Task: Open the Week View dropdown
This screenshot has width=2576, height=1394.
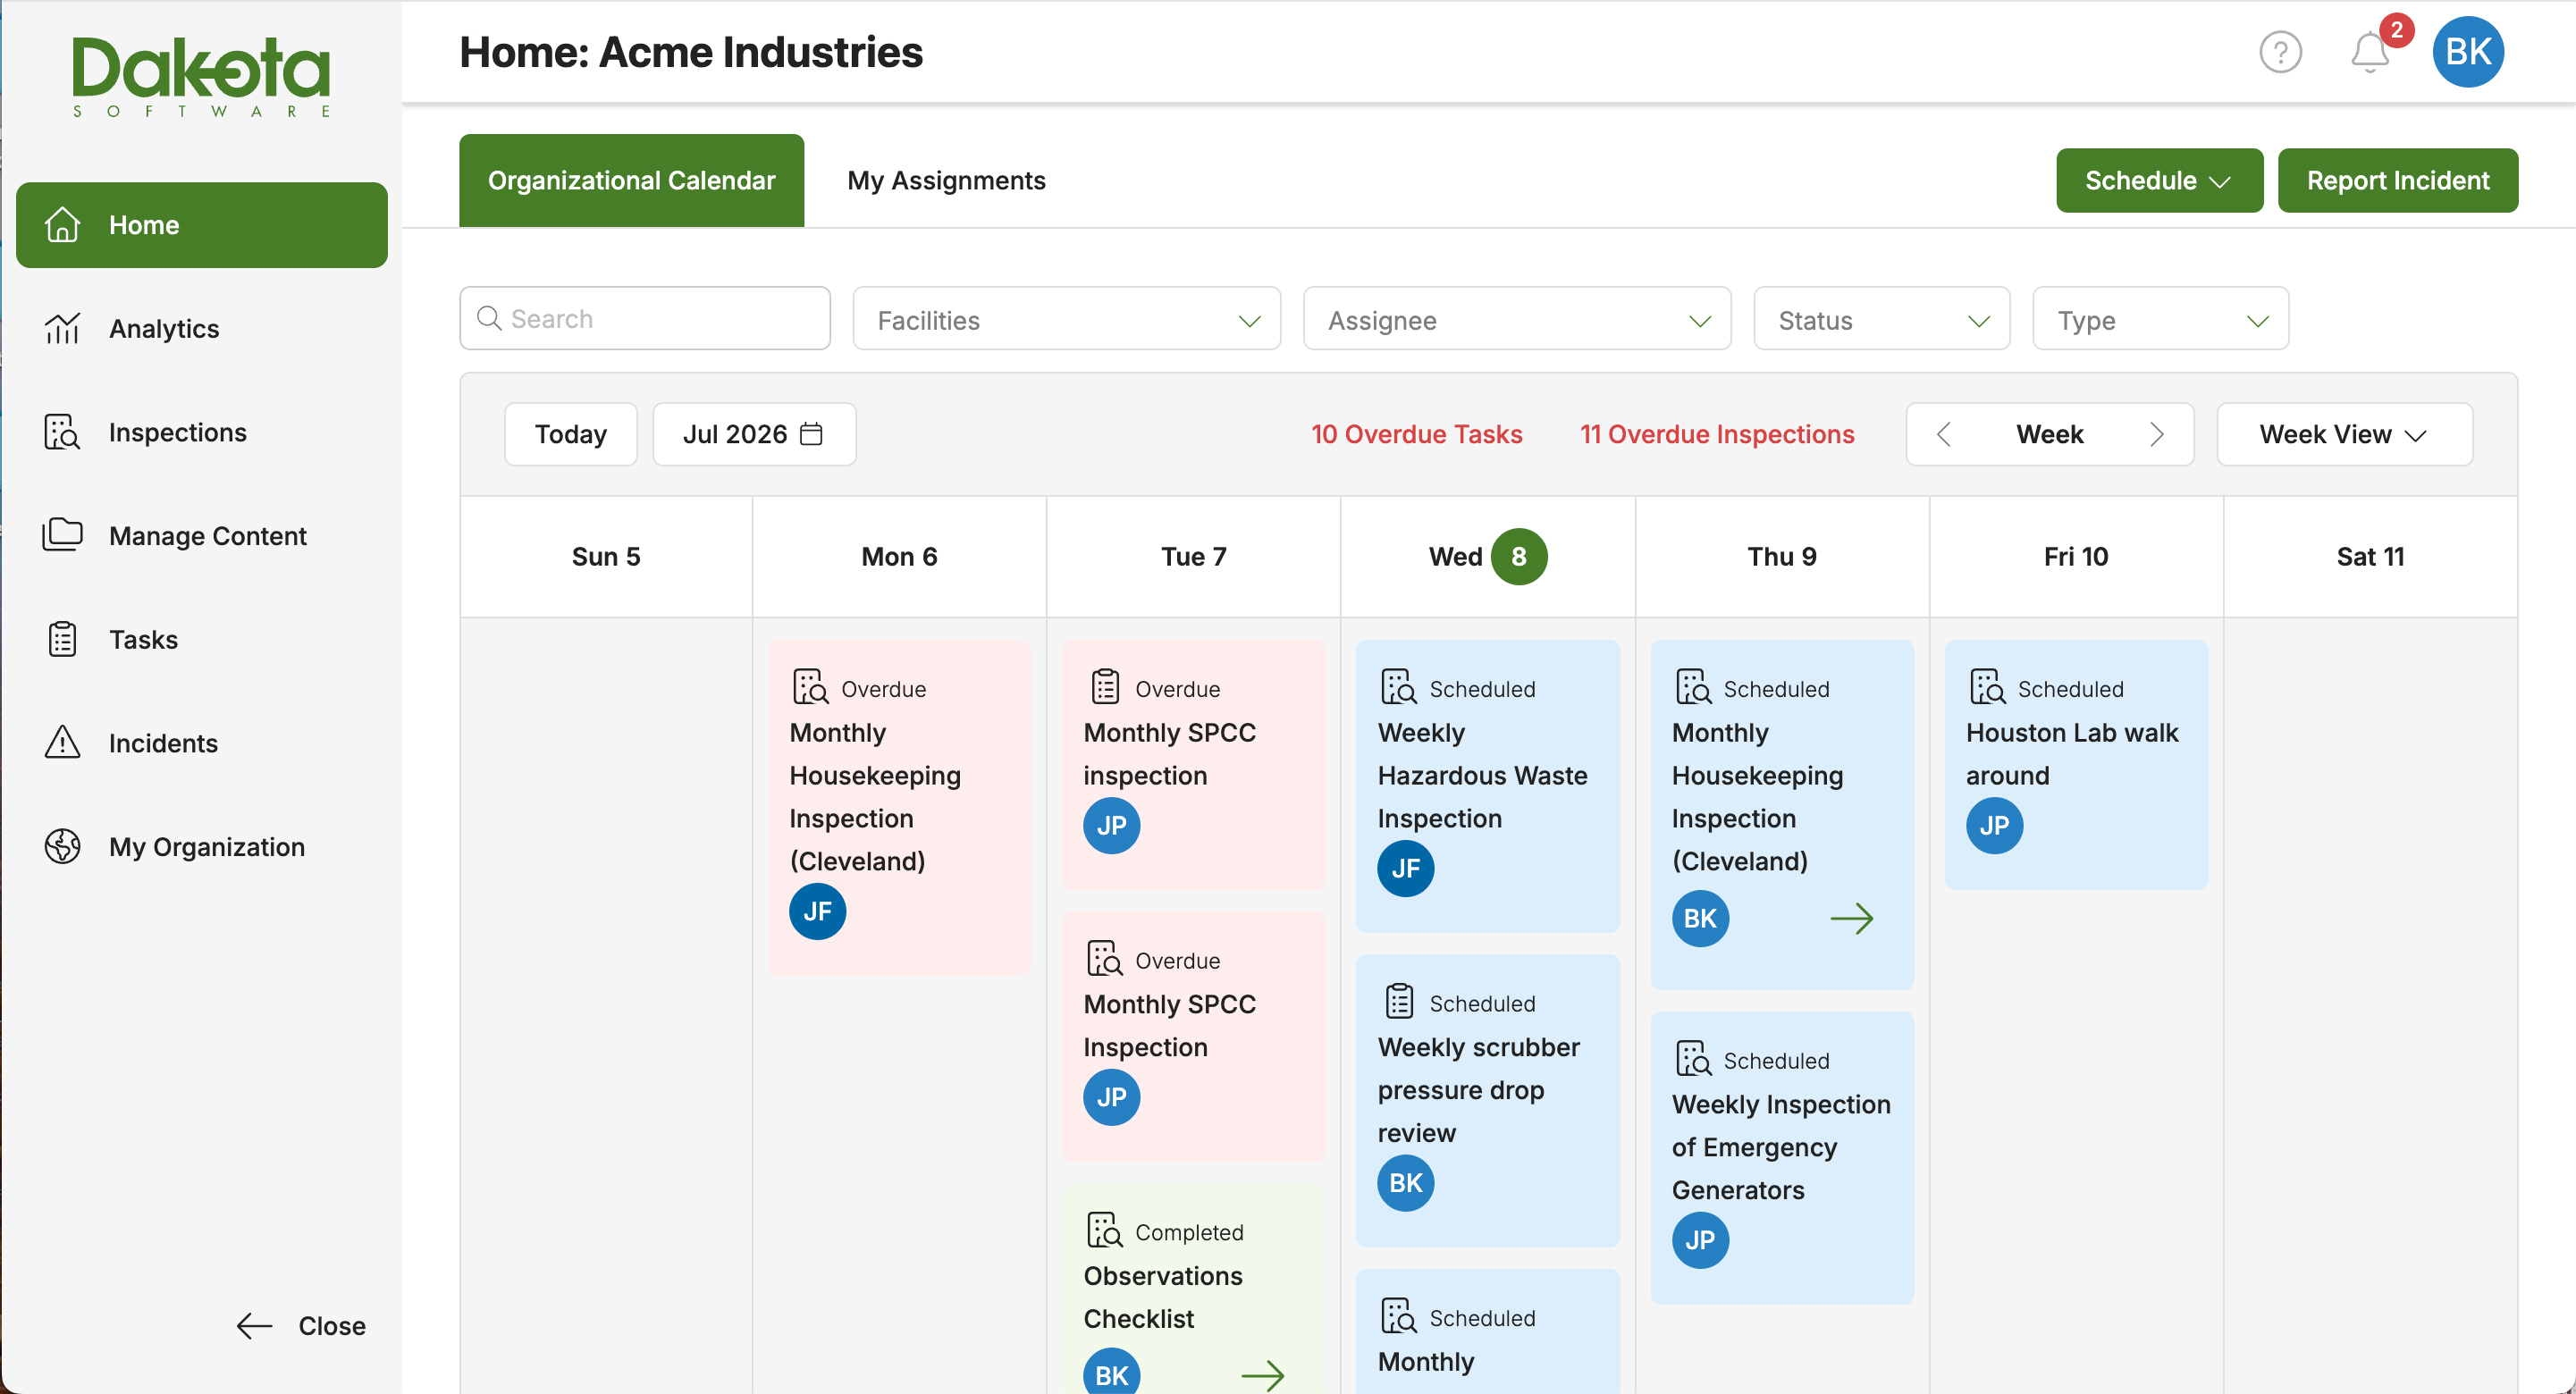Action: (2344, 434)
